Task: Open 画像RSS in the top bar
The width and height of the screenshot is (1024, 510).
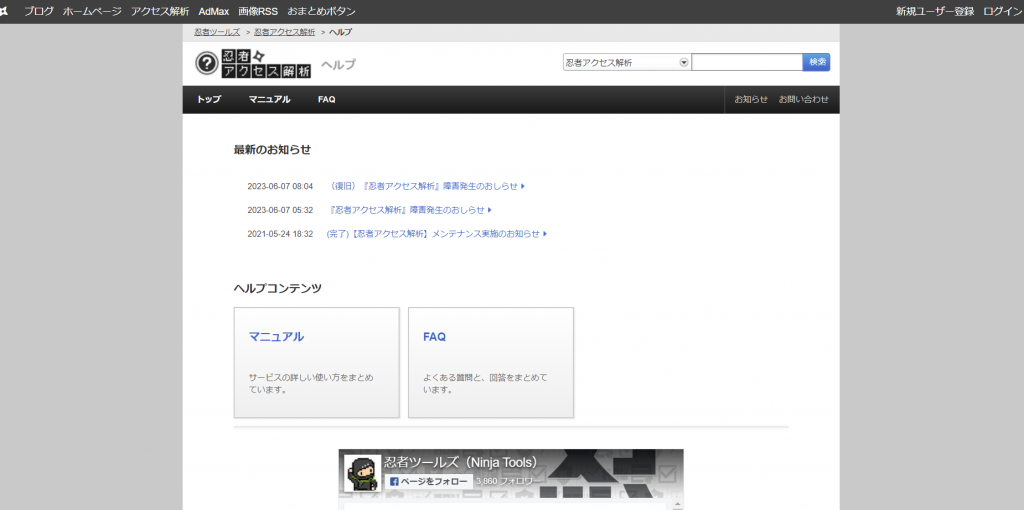Action: click(x=258, y=11)
